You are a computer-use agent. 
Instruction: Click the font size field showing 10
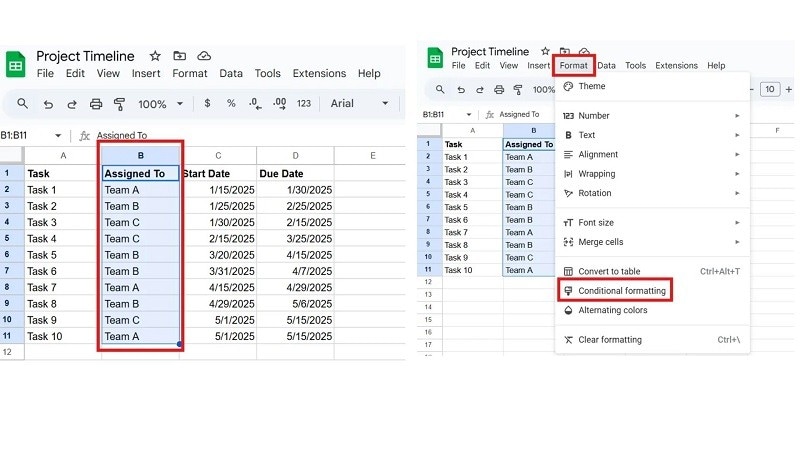(770, 89)
